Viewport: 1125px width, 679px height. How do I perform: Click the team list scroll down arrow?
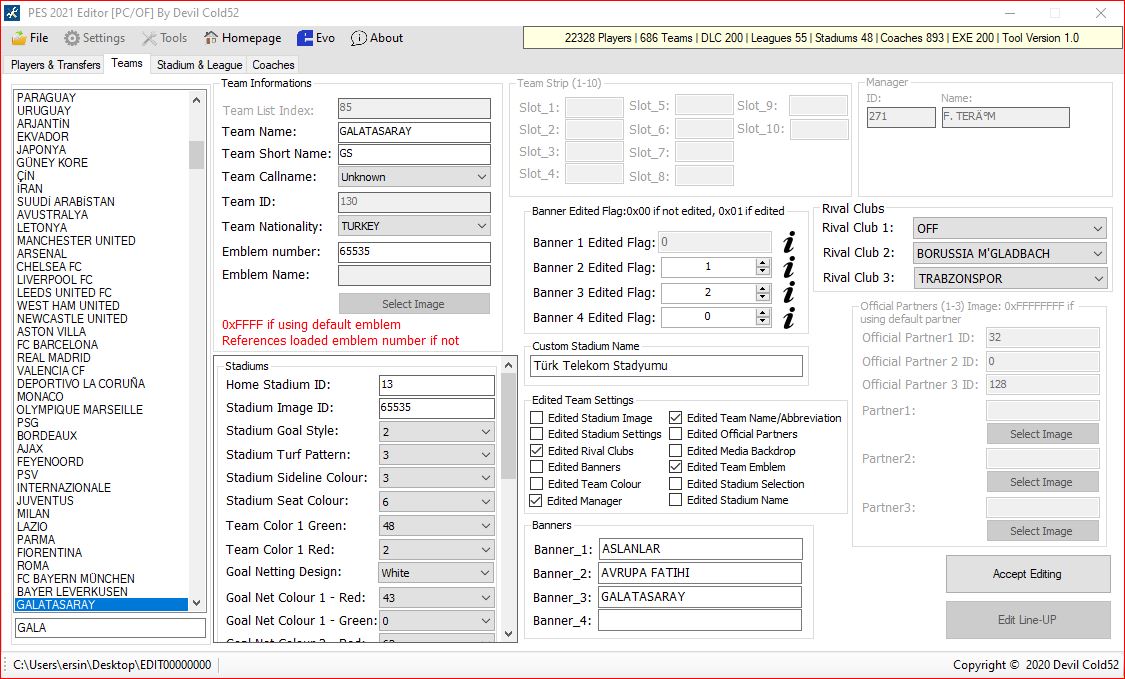[x=197, y=604]
